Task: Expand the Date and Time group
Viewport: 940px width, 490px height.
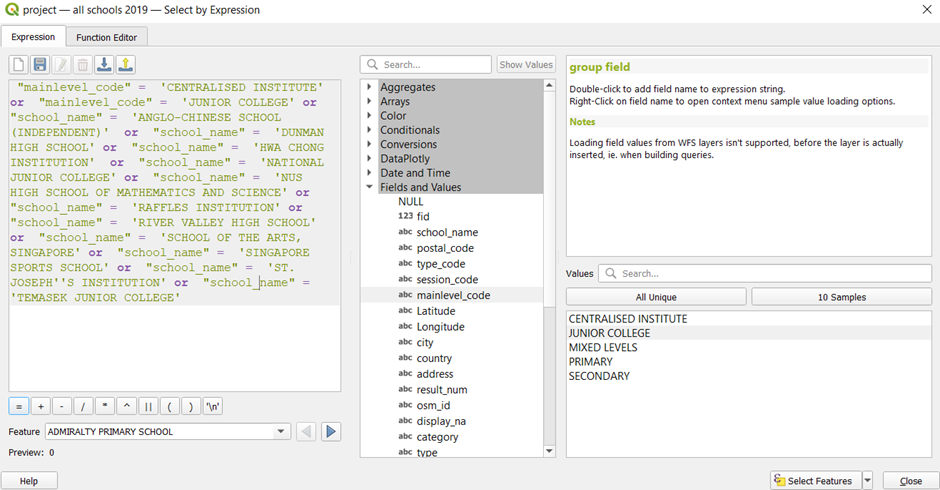Action: click(369, 173)
